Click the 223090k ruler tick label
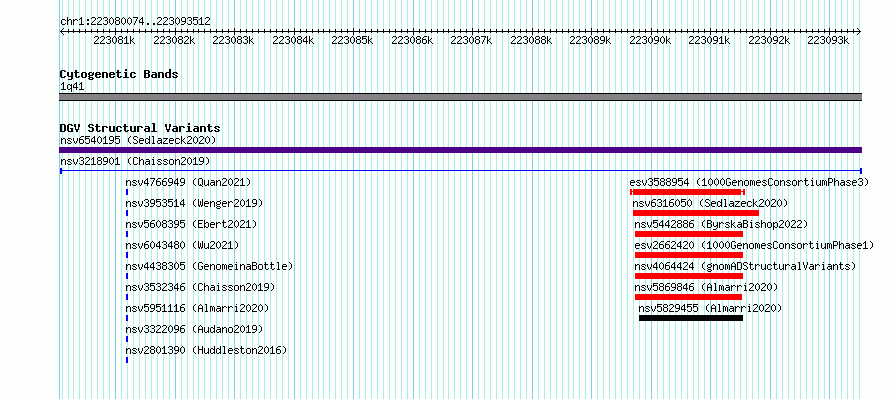The image size is (890, 399). (650, 40)
